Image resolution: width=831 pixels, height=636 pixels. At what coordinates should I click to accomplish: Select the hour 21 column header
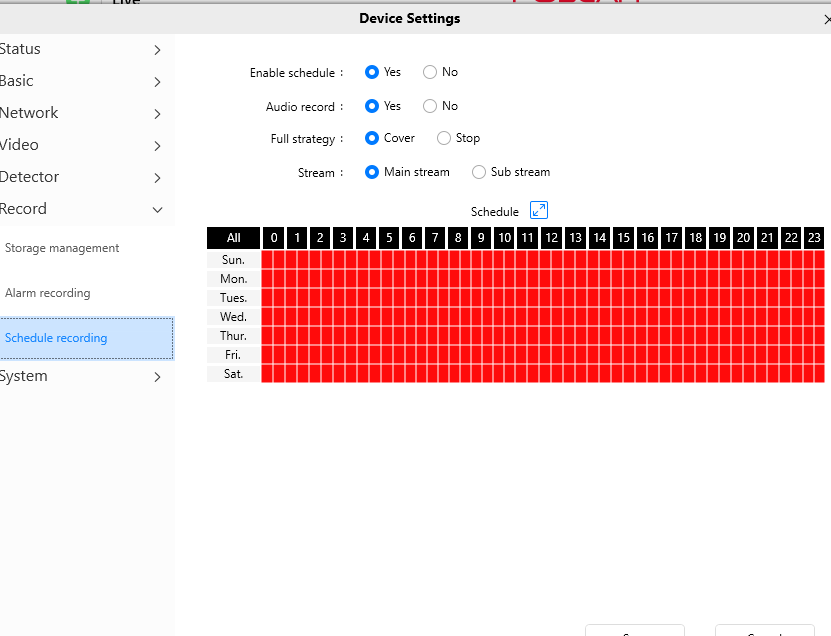(767, 238)
